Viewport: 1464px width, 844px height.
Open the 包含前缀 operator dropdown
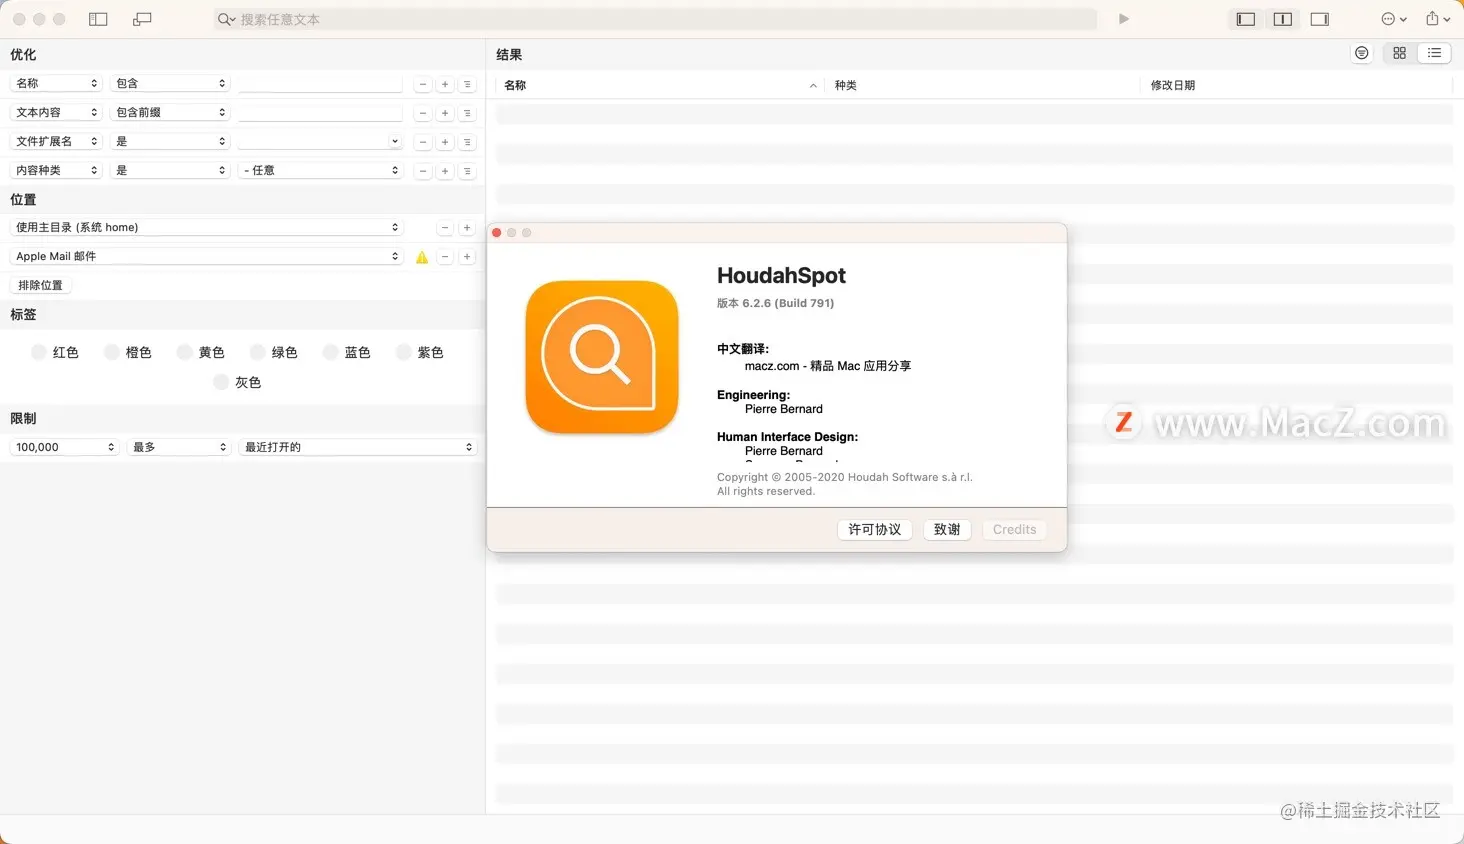point(170,112)
